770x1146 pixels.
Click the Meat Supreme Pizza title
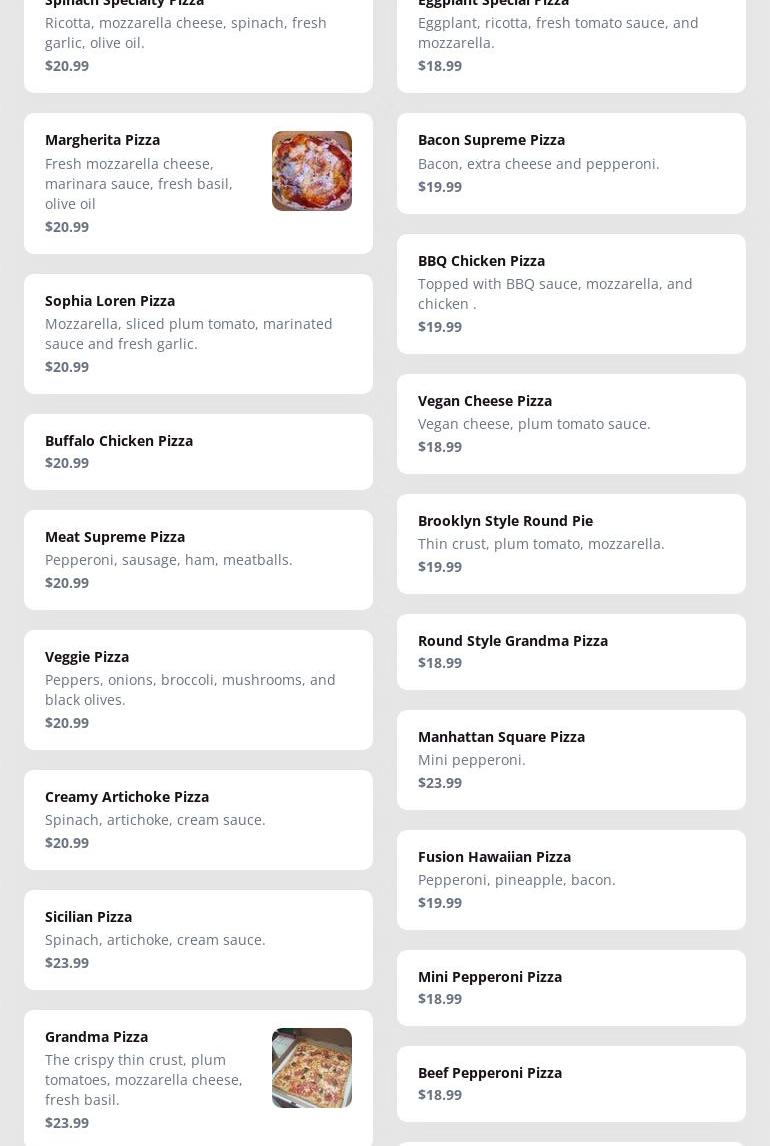pyautogui.click(x=115, y=537)
